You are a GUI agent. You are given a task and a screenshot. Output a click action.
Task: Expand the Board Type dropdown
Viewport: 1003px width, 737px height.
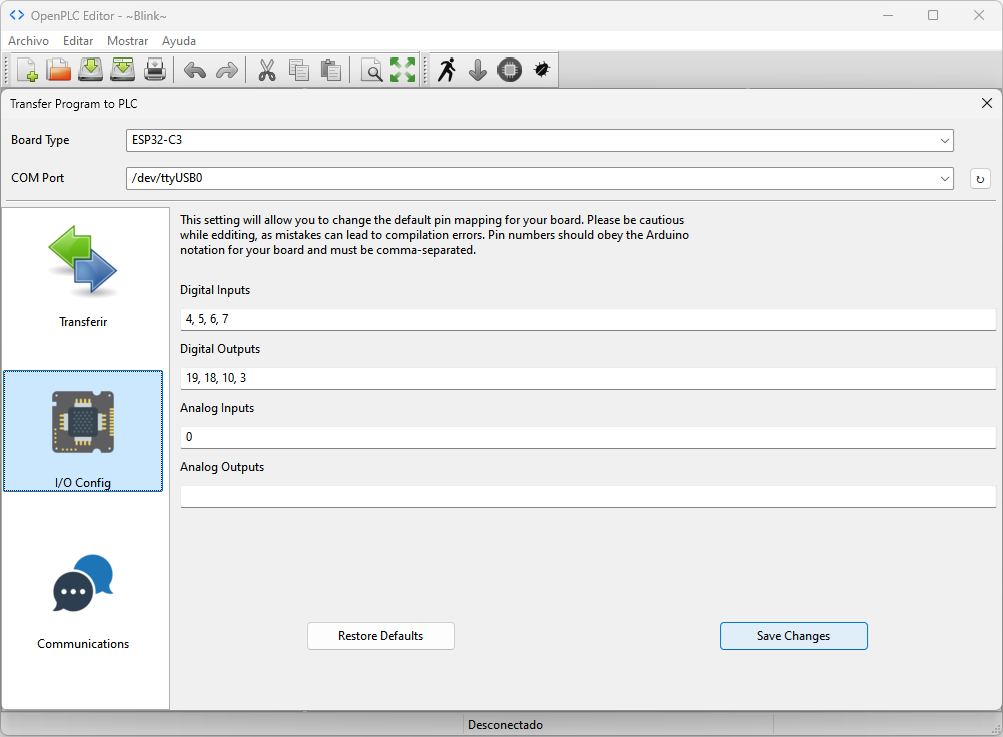[x=540, y=141]
